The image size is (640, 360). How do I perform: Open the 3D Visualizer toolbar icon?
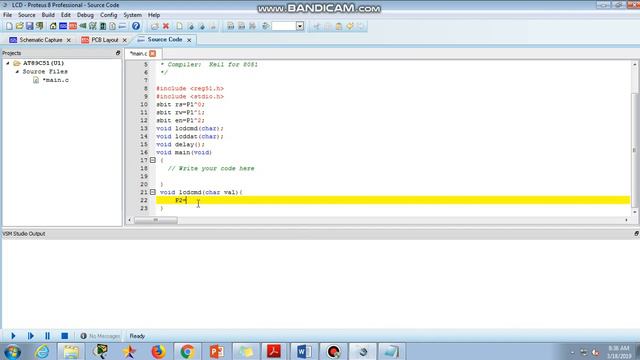83,26
